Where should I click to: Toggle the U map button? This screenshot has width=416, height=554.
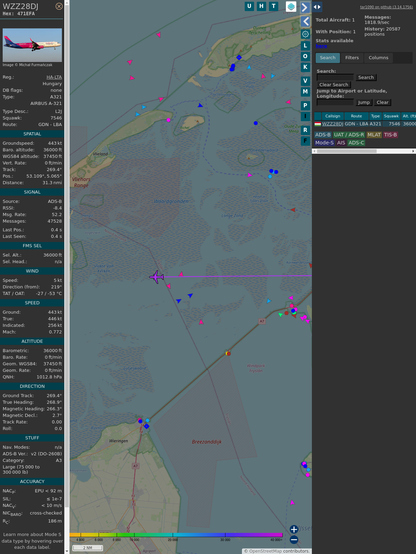tap(249, 6)
